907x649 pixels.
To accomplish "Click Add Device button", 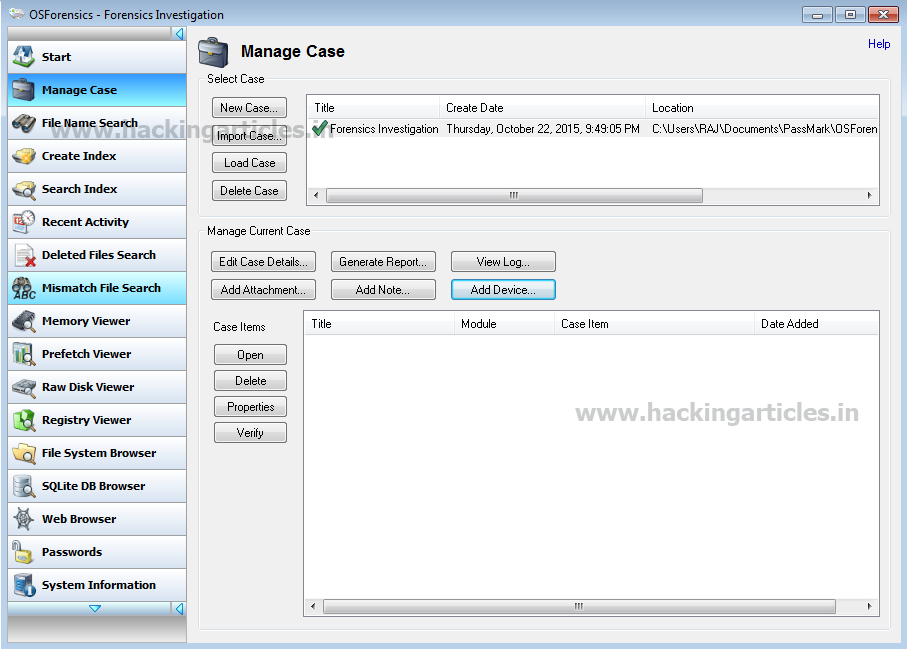I will pos(503,290).
